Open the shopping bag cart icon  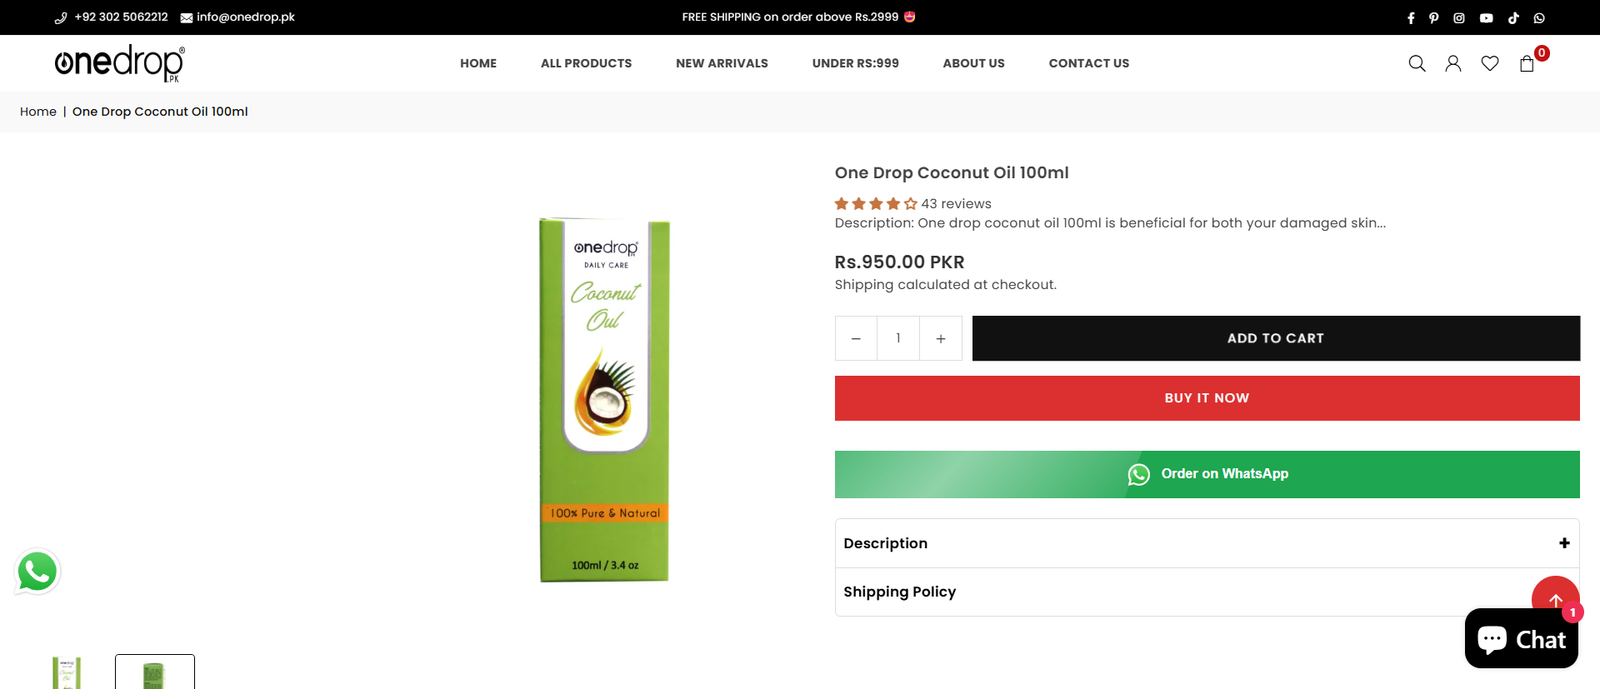[x=1527, y=63]
